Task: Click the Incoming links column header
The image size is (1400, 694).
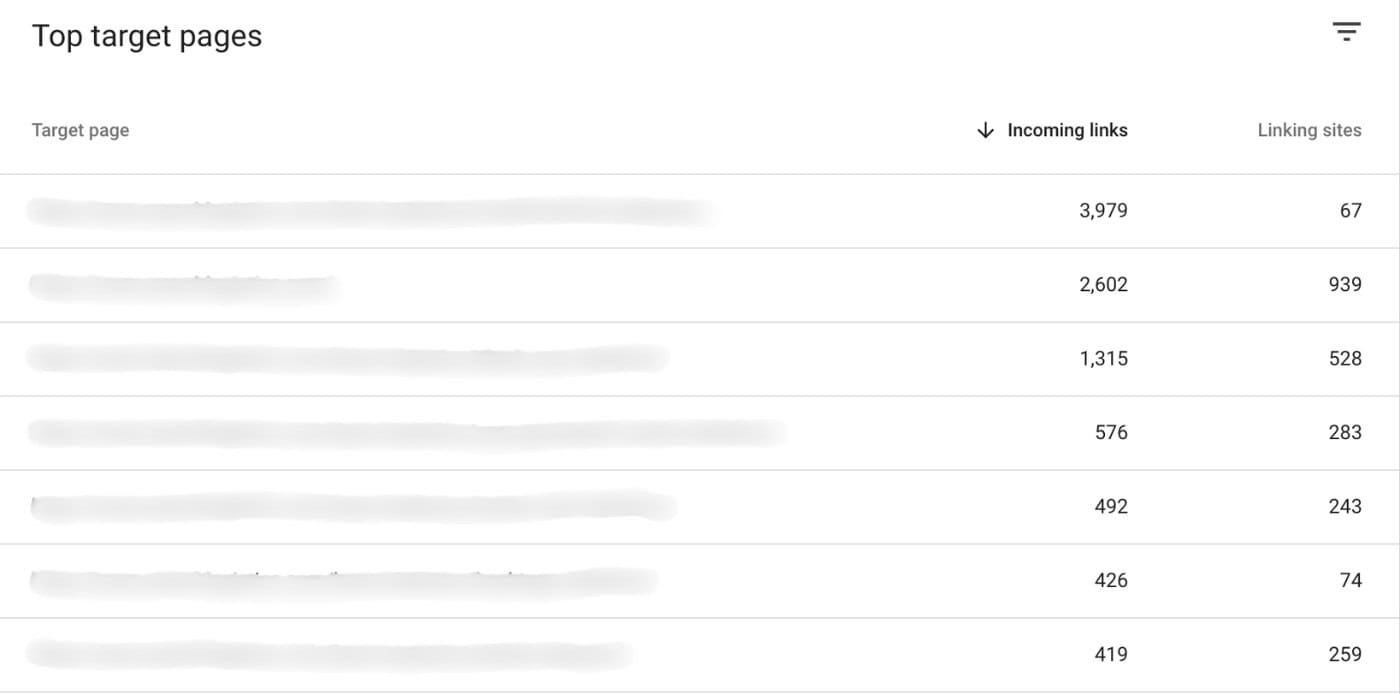Action: pyautogui.click(x=1068, y=130)
